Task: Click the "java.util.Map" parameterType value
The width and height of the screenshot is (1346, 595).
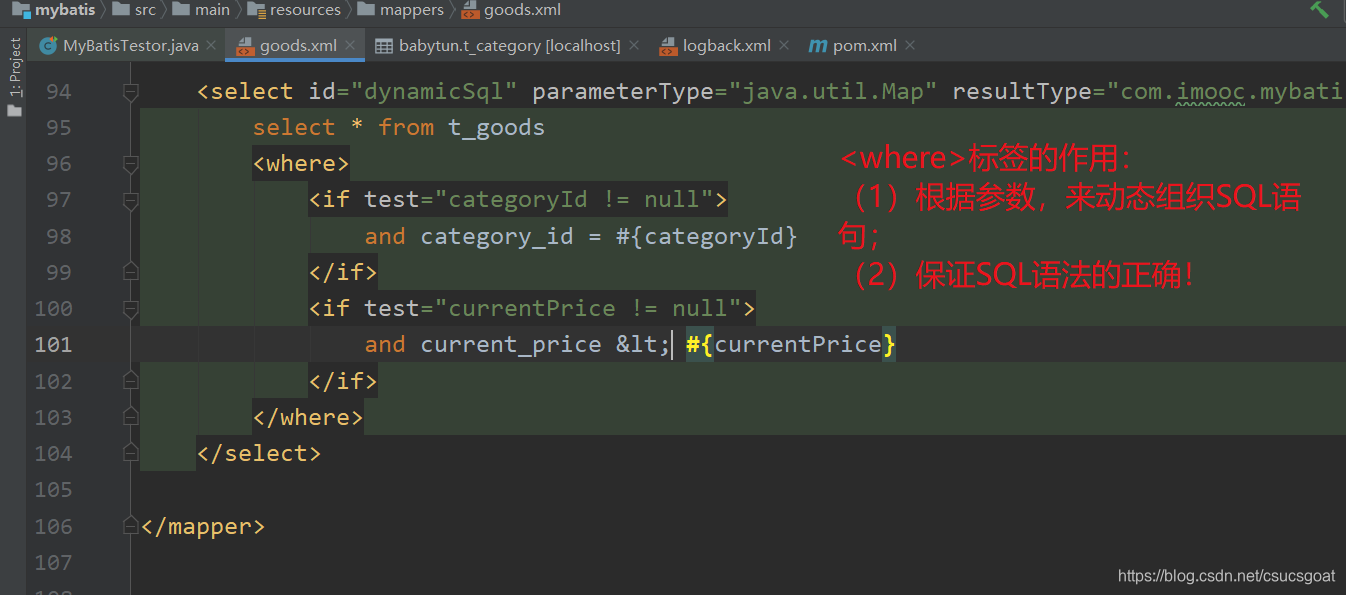Action: (833, 92)
